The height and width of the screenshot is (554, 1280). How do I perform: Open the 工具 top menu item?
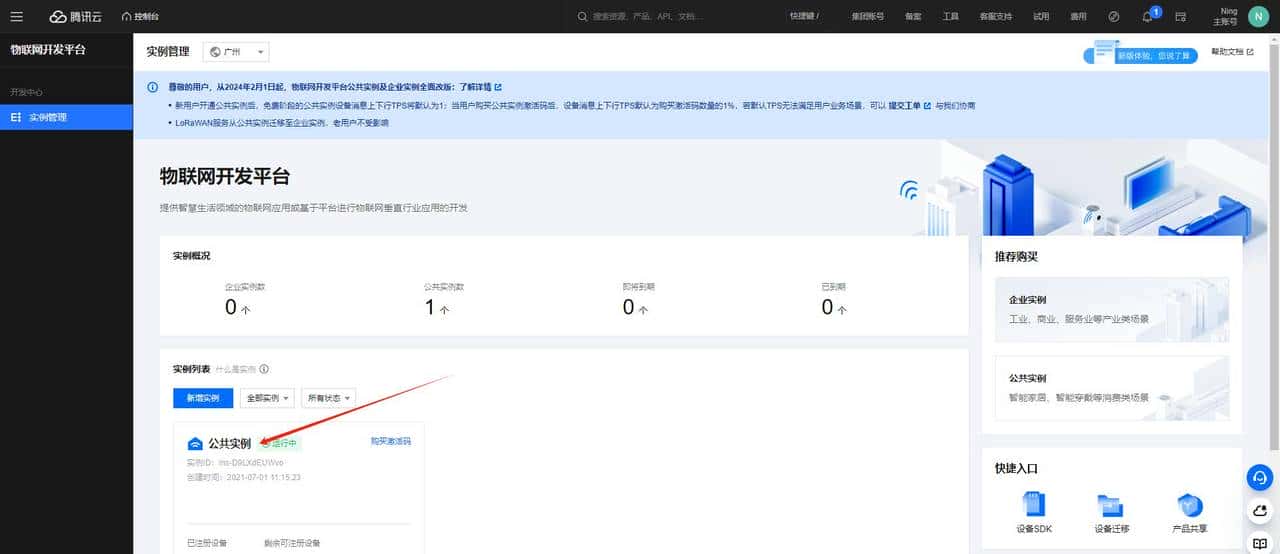click(950, 17)
